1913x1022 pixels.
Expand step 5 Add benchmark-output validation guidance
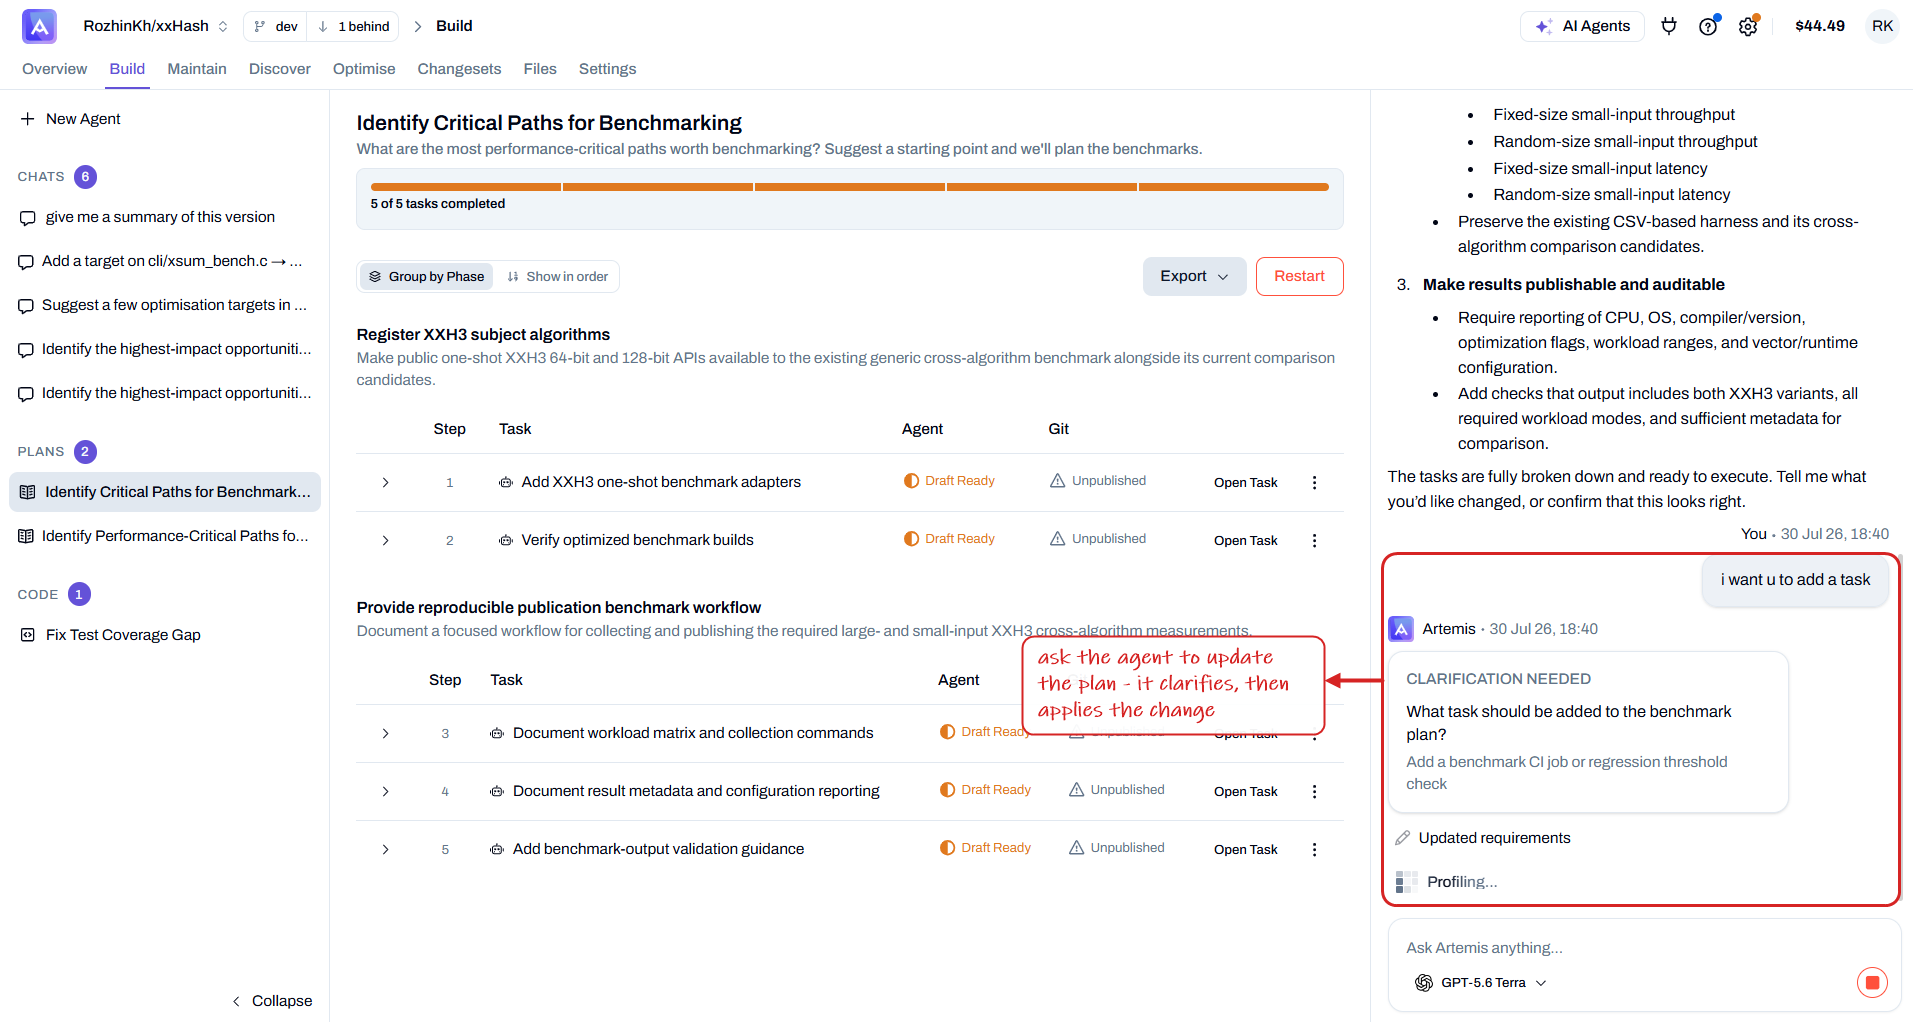click(x=385, y=849)
